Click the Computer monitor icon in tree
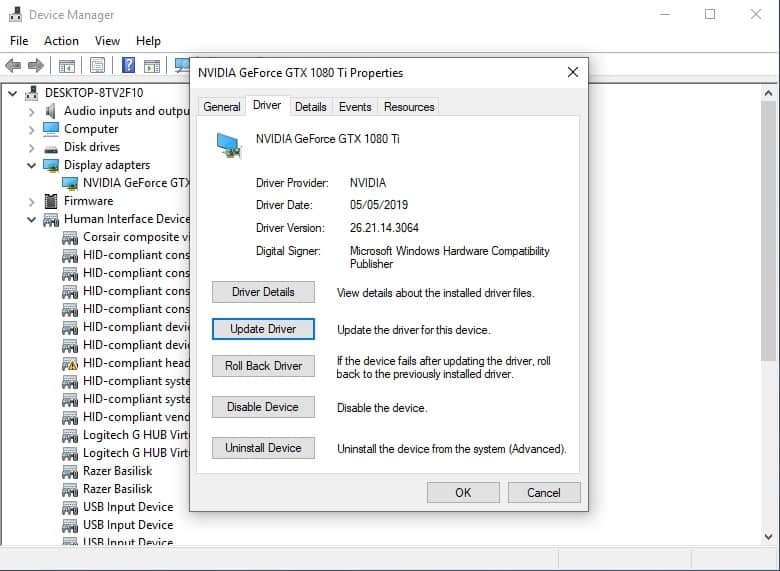The image size is (780, 571). pyautogui.click(x=51, y=129)
